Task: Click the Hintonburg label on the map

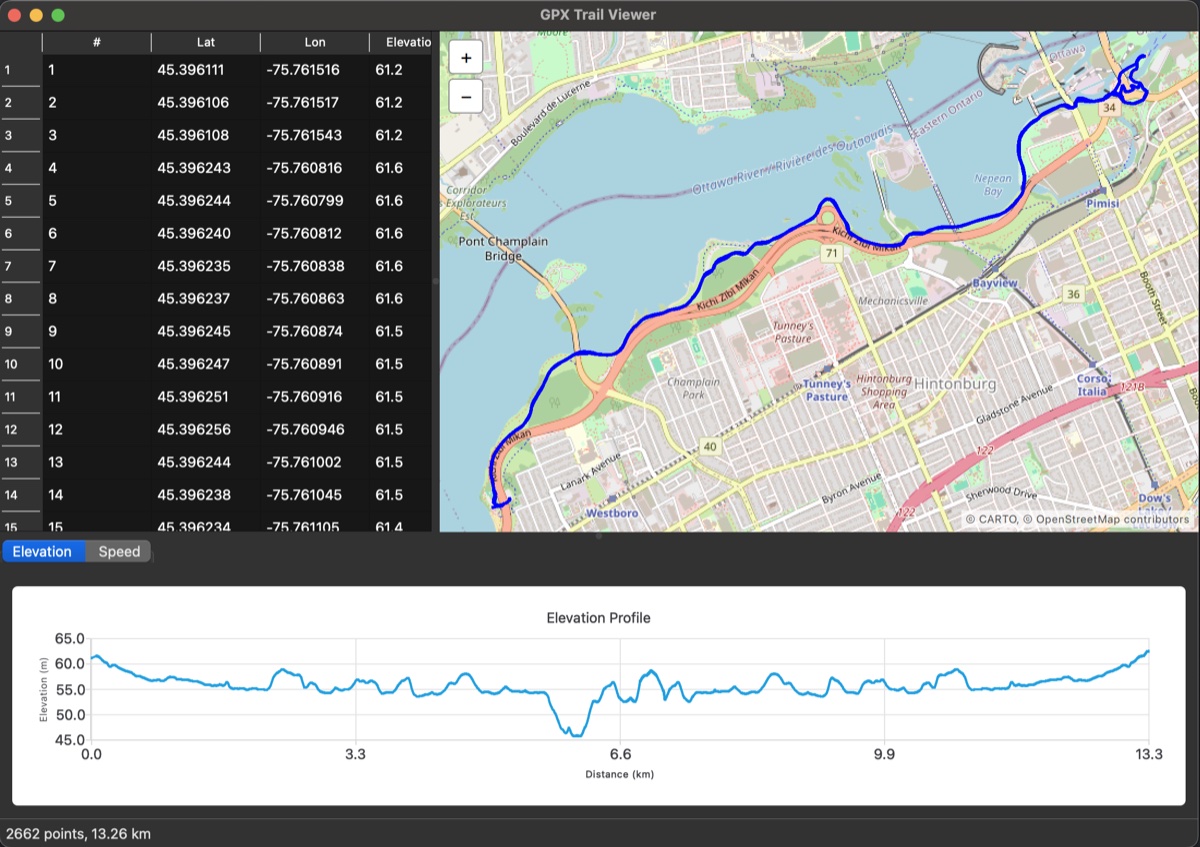Action: pyautogui.click(x=956, y=384)
